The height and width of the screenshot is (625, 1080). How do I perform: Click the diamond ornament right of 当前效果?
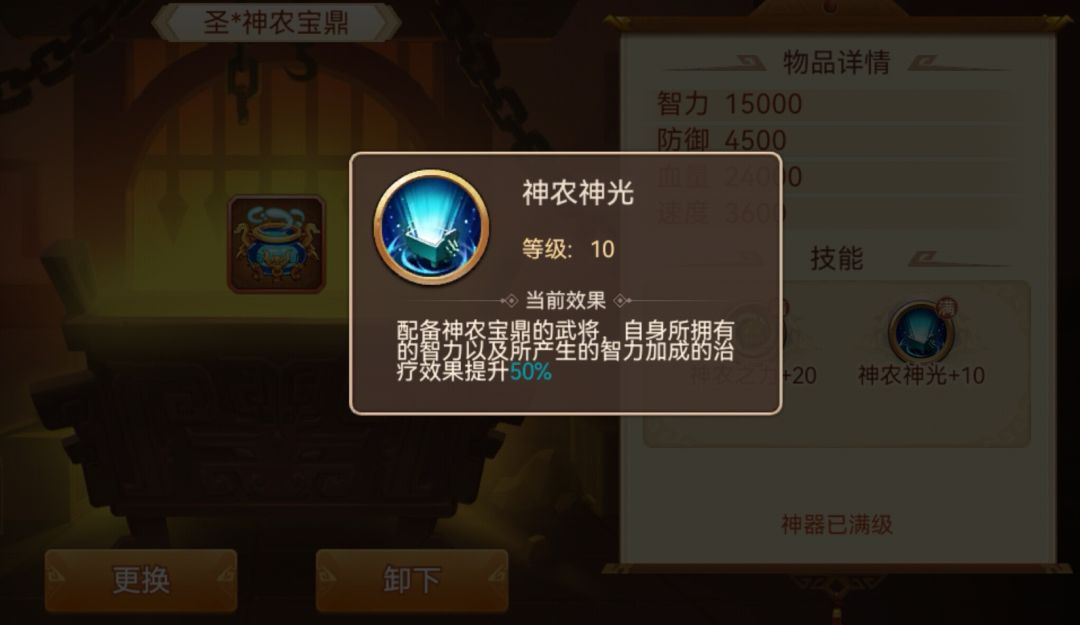pyautogui.click(x=622, y=300)
